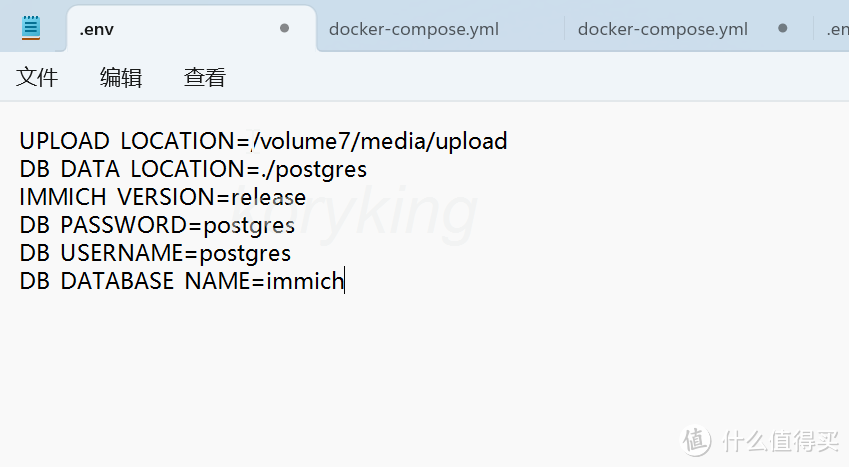849x467 pixels.
Task: Click the 值 watermark logo icon
Action: [x=697, y=440]
